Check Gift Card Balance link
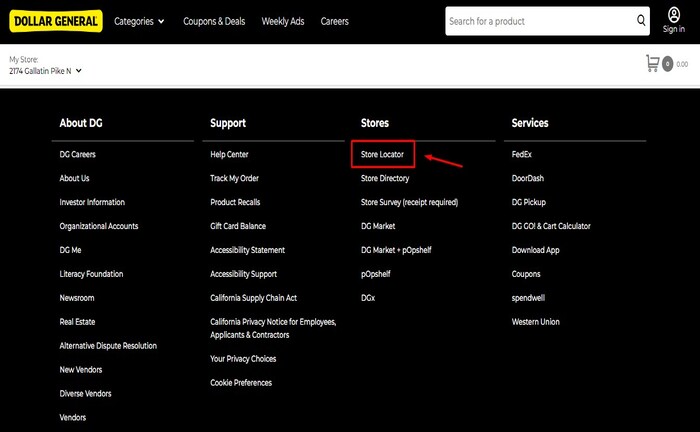Image resolution: width=700 pixels, height=432 pixels. [x=238, y=226]
